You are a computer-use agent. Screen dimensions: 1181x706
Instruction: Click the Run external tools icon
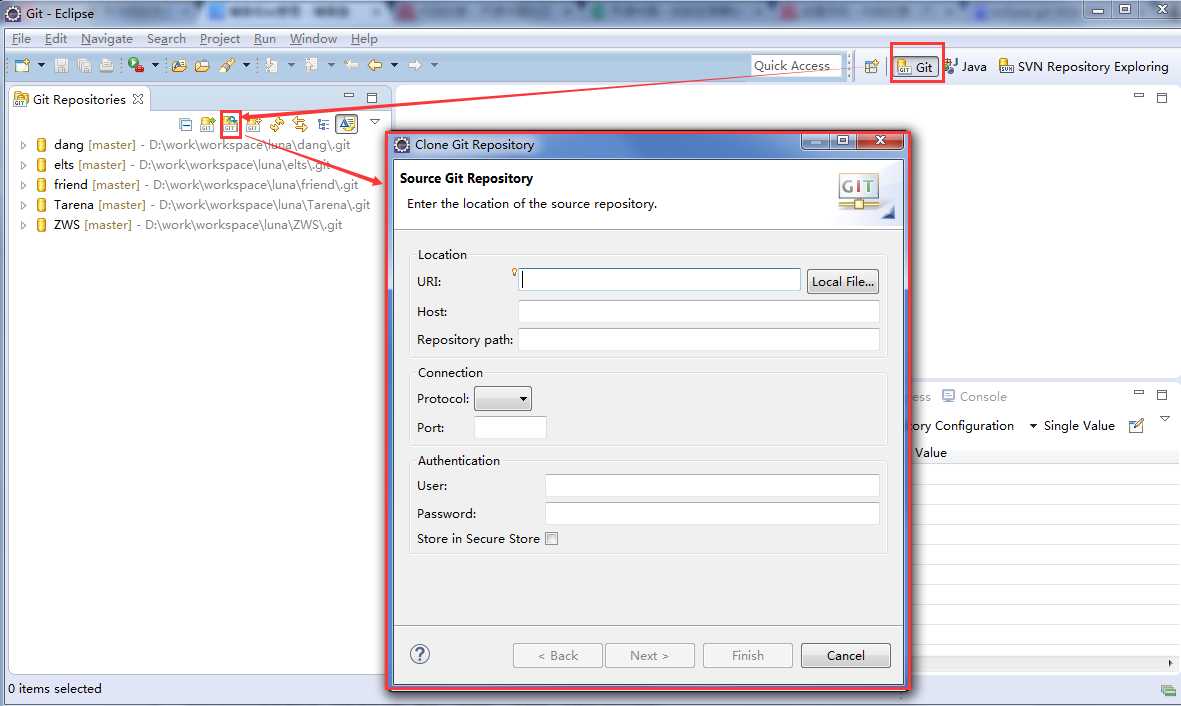coord(136,66)
